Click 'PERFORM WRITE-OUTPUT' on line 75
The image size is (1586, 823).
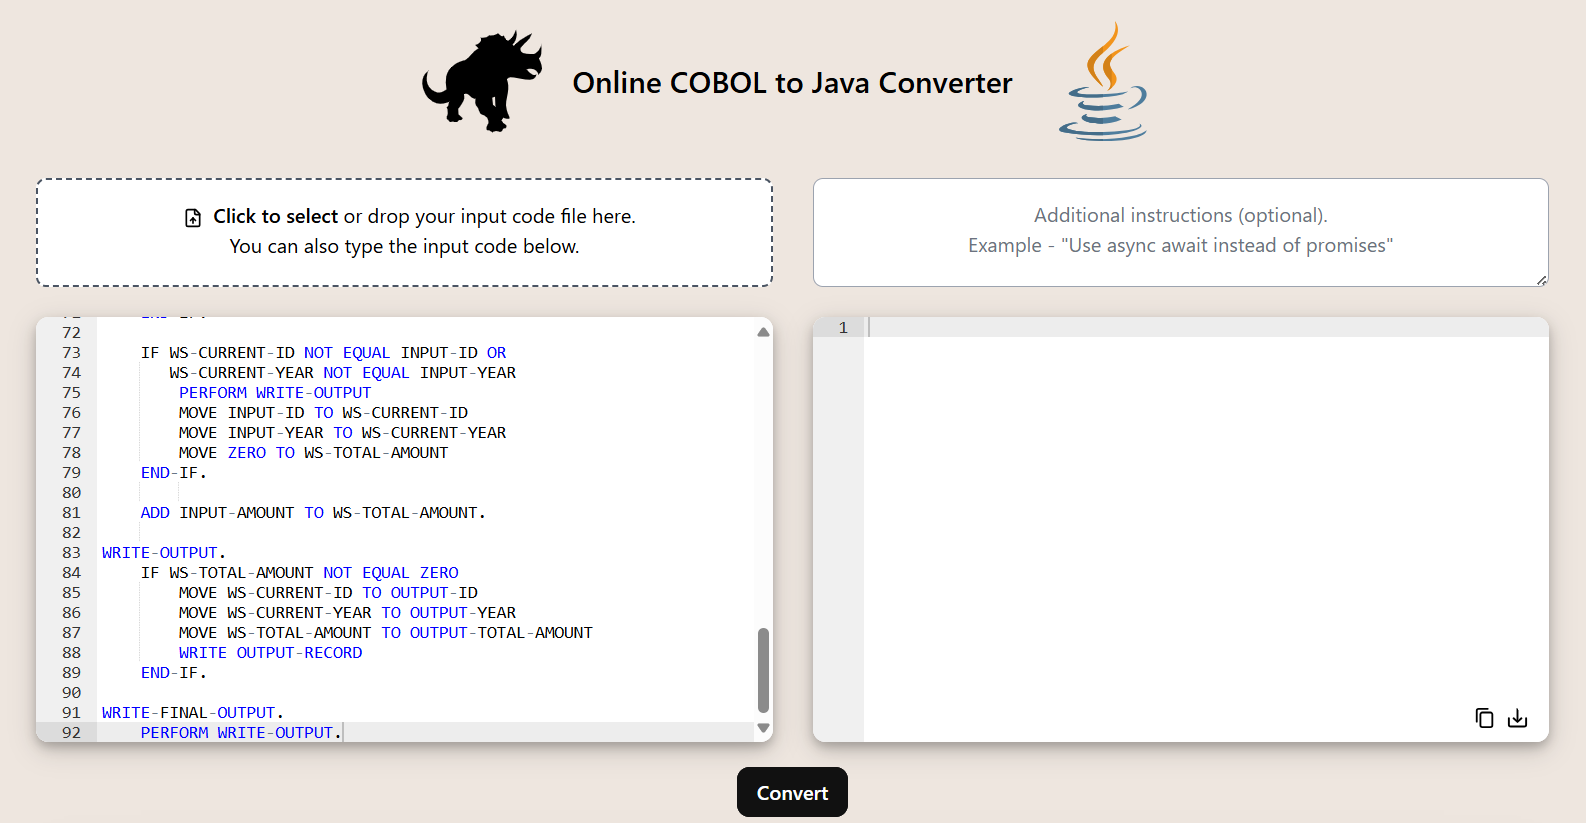[275, 393]
